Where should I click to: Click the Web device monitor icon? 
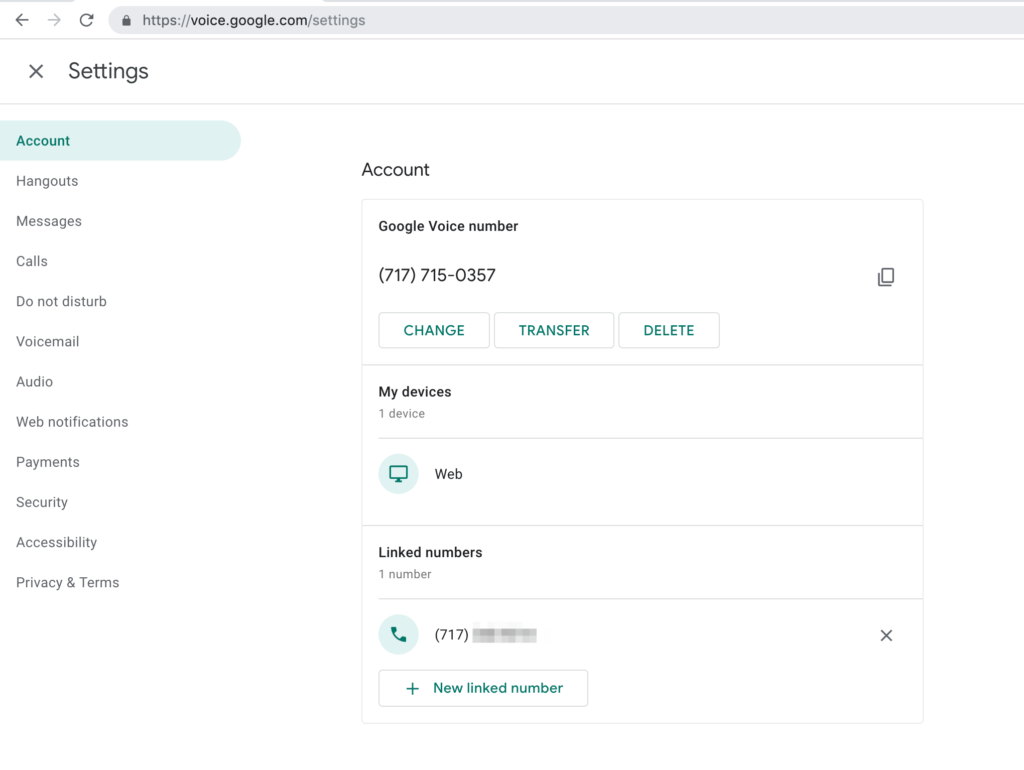point(398,473)
